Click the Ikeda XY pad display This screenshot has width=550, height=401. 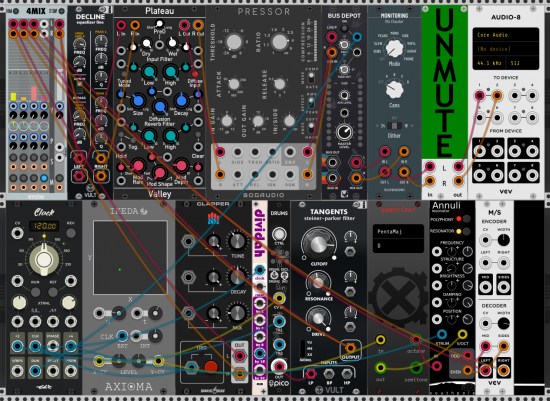click(x=130, y=258)
